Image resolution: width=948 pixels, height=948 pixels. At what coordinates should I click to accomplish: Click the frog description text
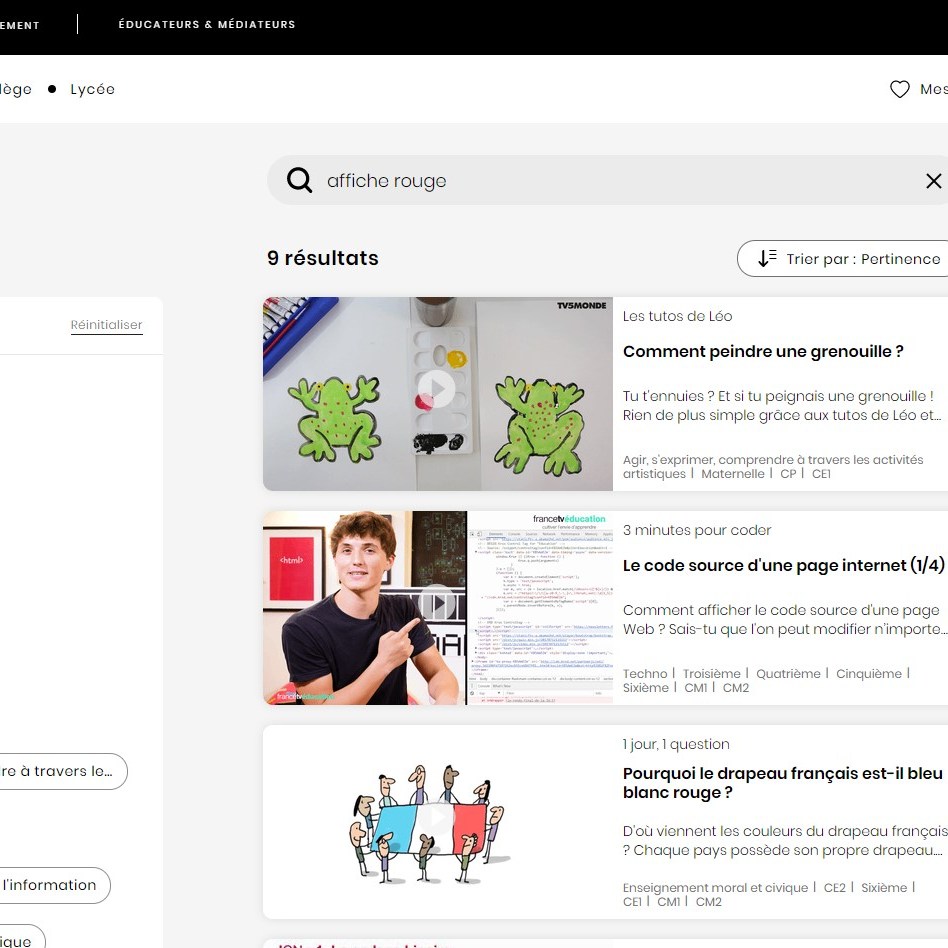click(782, 406)
